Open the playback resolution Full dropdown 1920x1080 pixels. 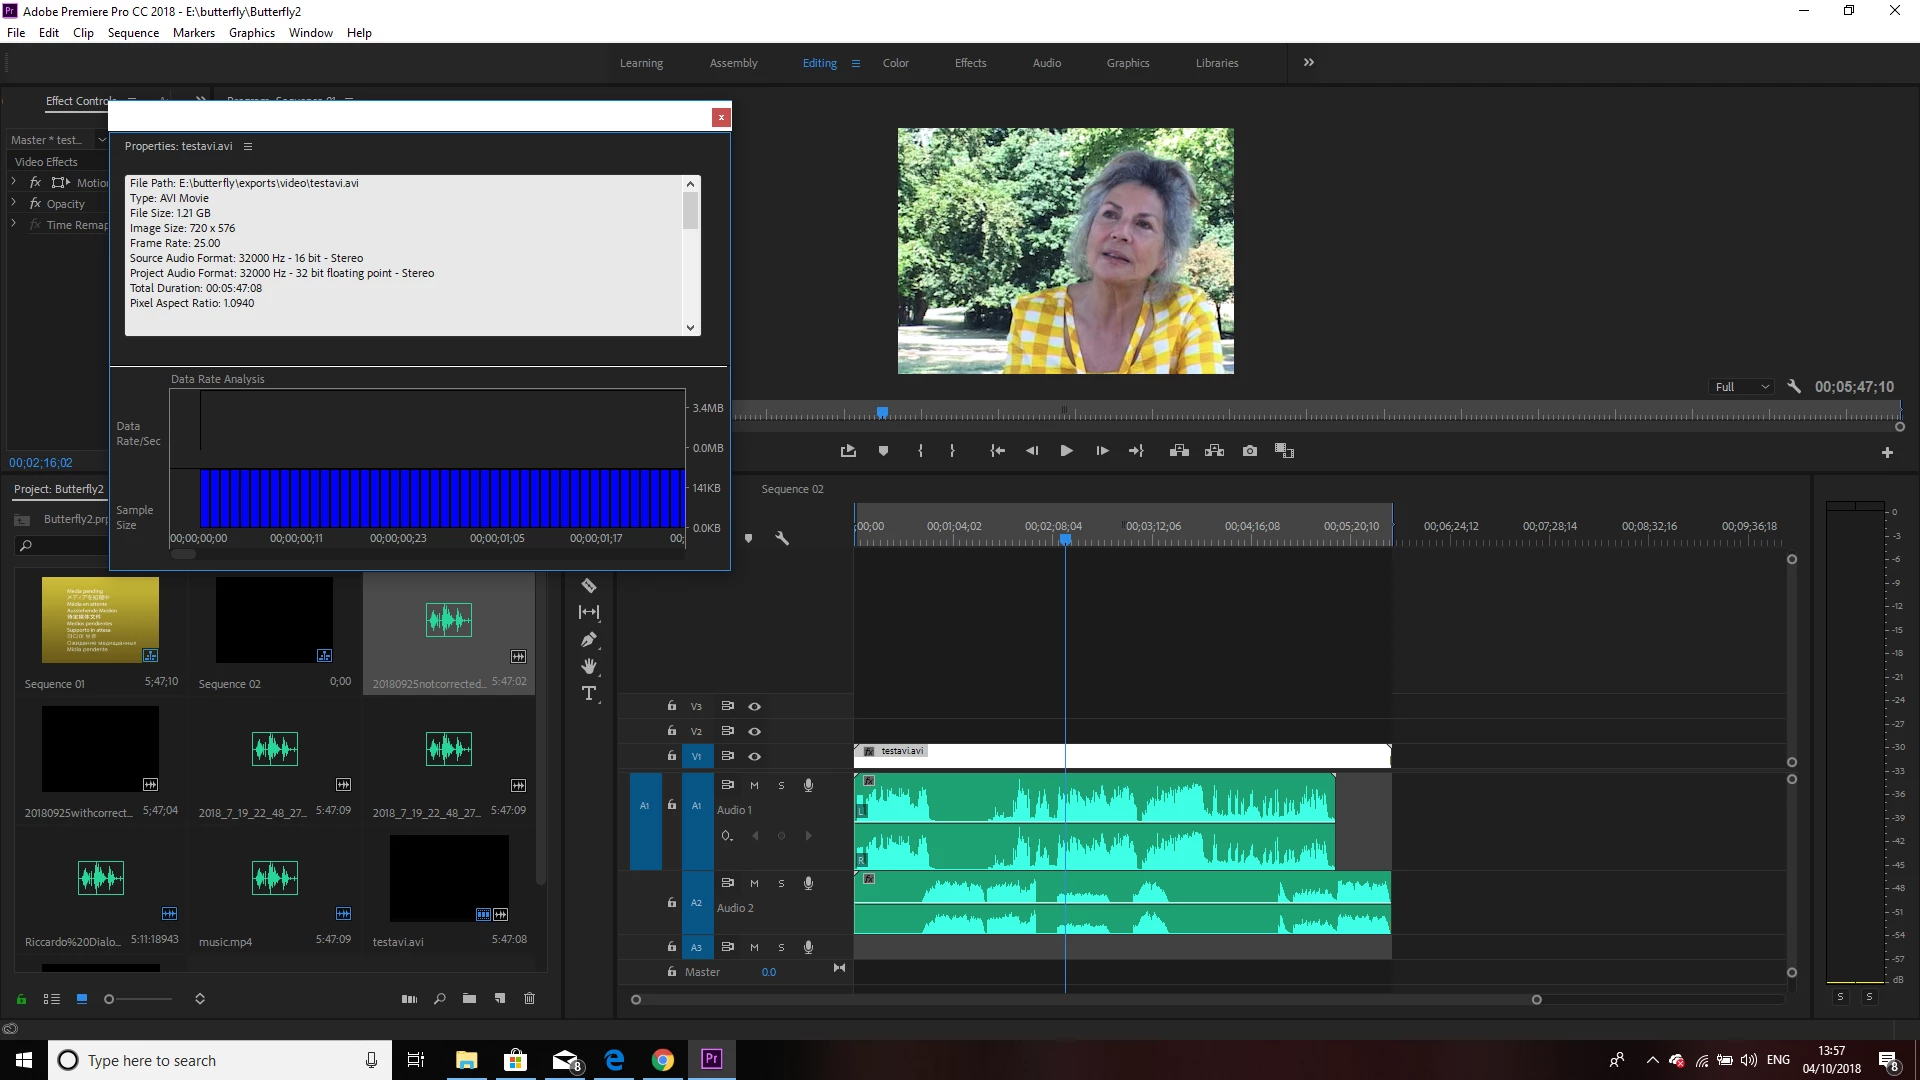tap(1742, 387)
